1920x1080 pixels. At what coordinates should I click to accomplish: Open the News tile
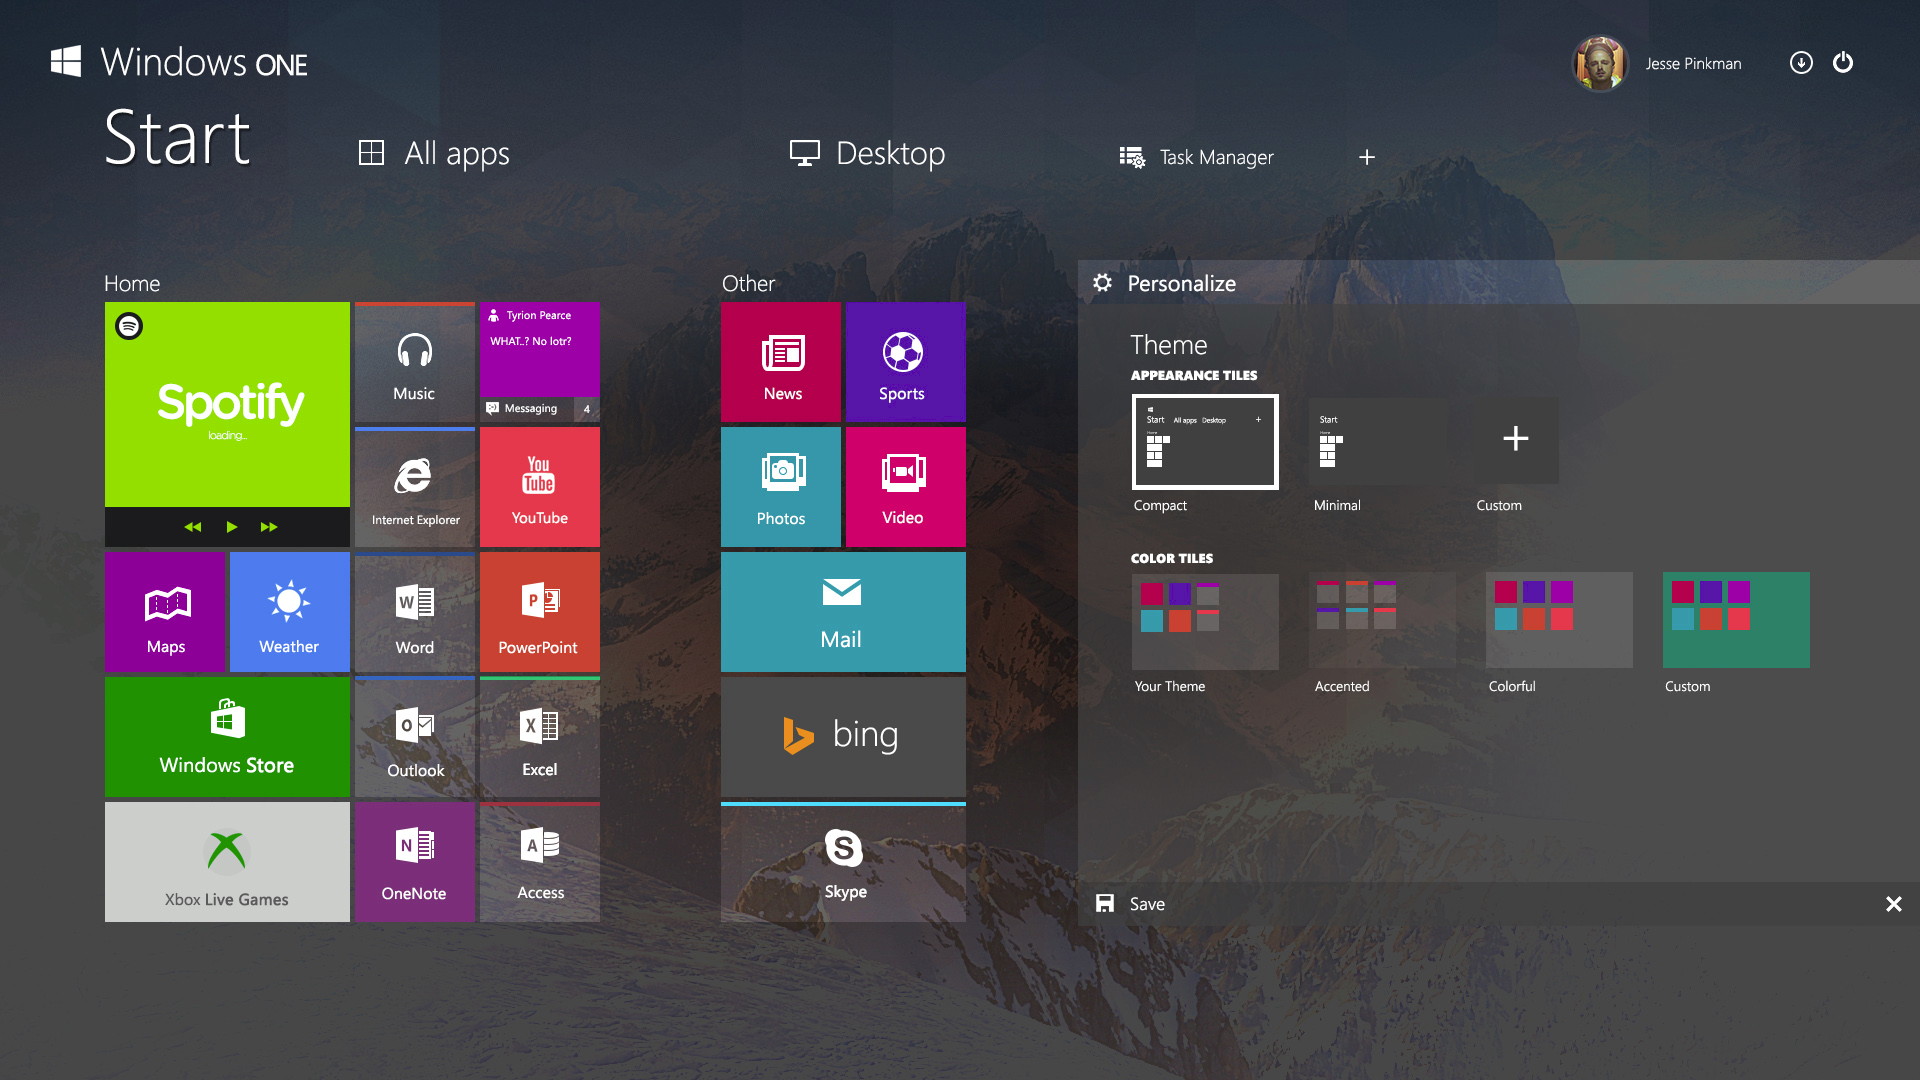pyautogui.click(x=781, y=362)
